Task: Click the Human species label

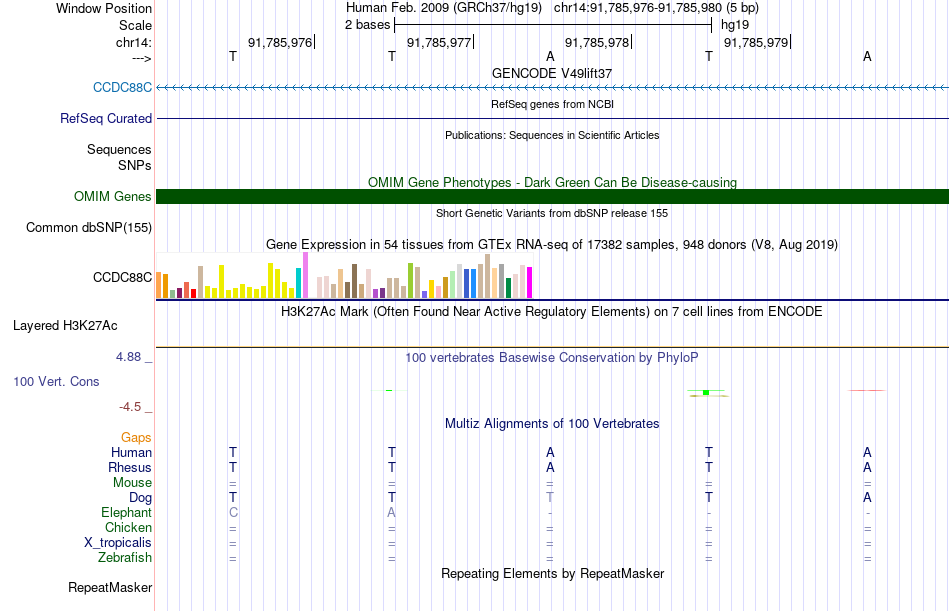Action: [x=131, y=452]
